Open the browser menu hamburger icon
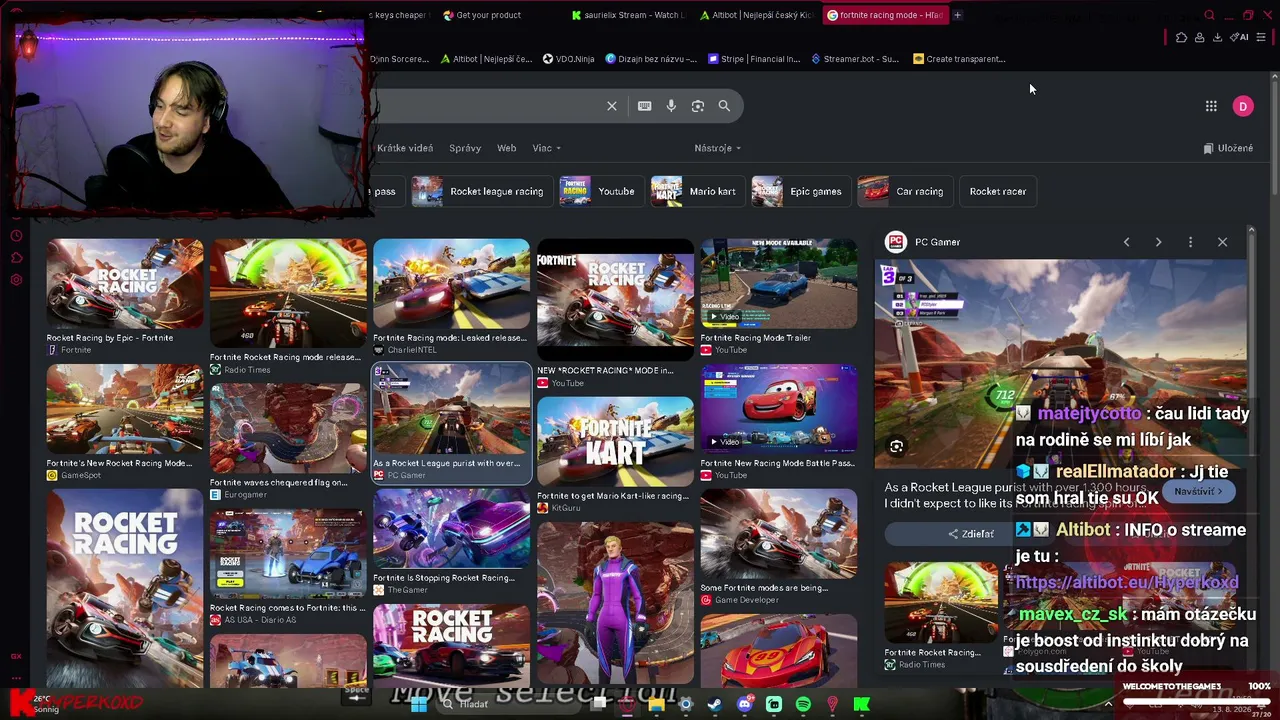Image resolution: width=1280 pixels, height=720 pixels. [x=1260, y=38]
